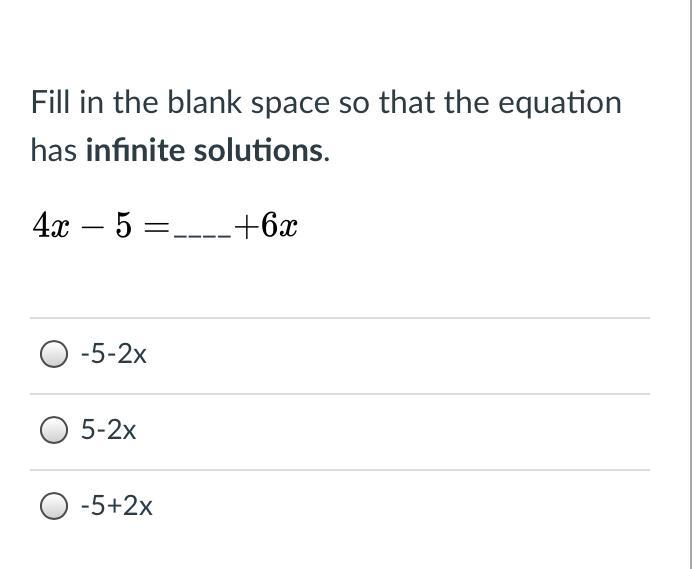Click the word "has" on the second line
Viewport: 692px width, 569px height.
click(x=54, y=150)
